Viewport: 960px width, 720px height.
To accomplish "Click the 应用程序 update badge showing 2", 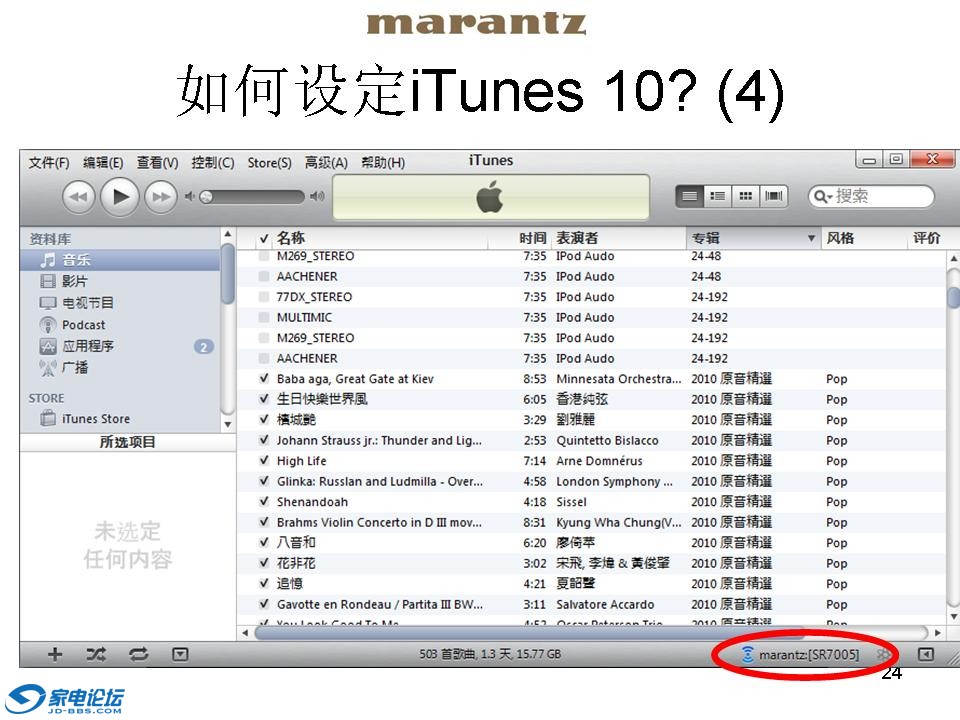I will tap(204, 347).
